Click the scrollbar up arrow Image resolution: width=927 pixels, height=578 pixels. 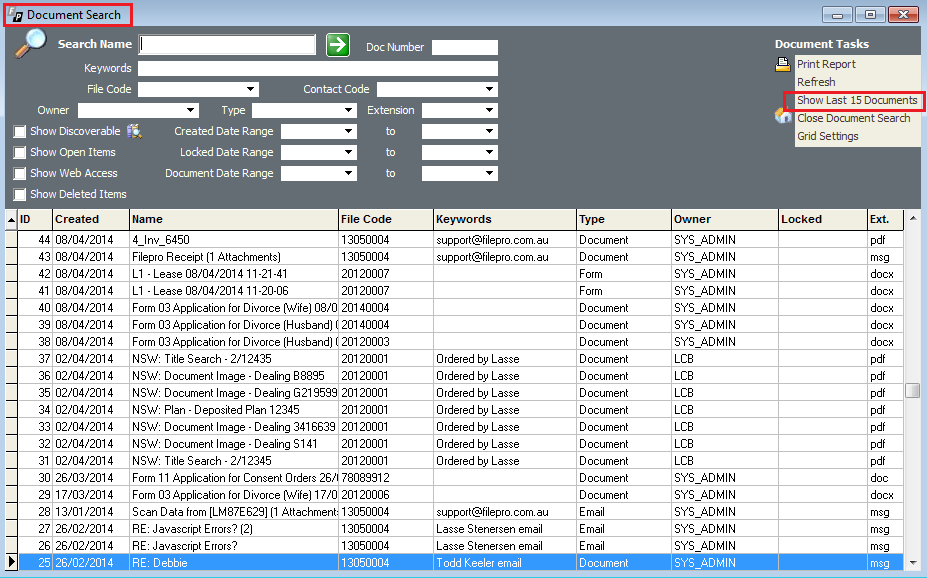click(912, 219)
